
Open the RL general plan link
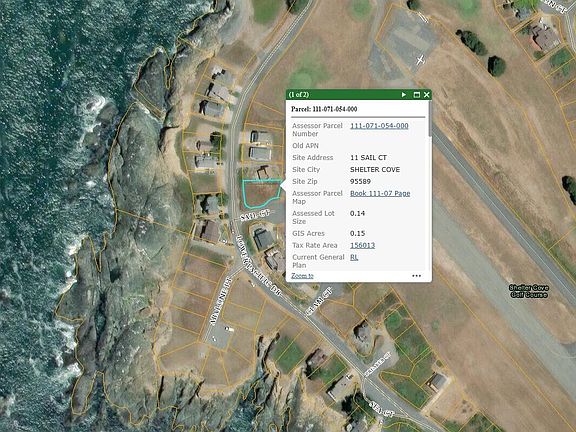(x=354, y=257)
